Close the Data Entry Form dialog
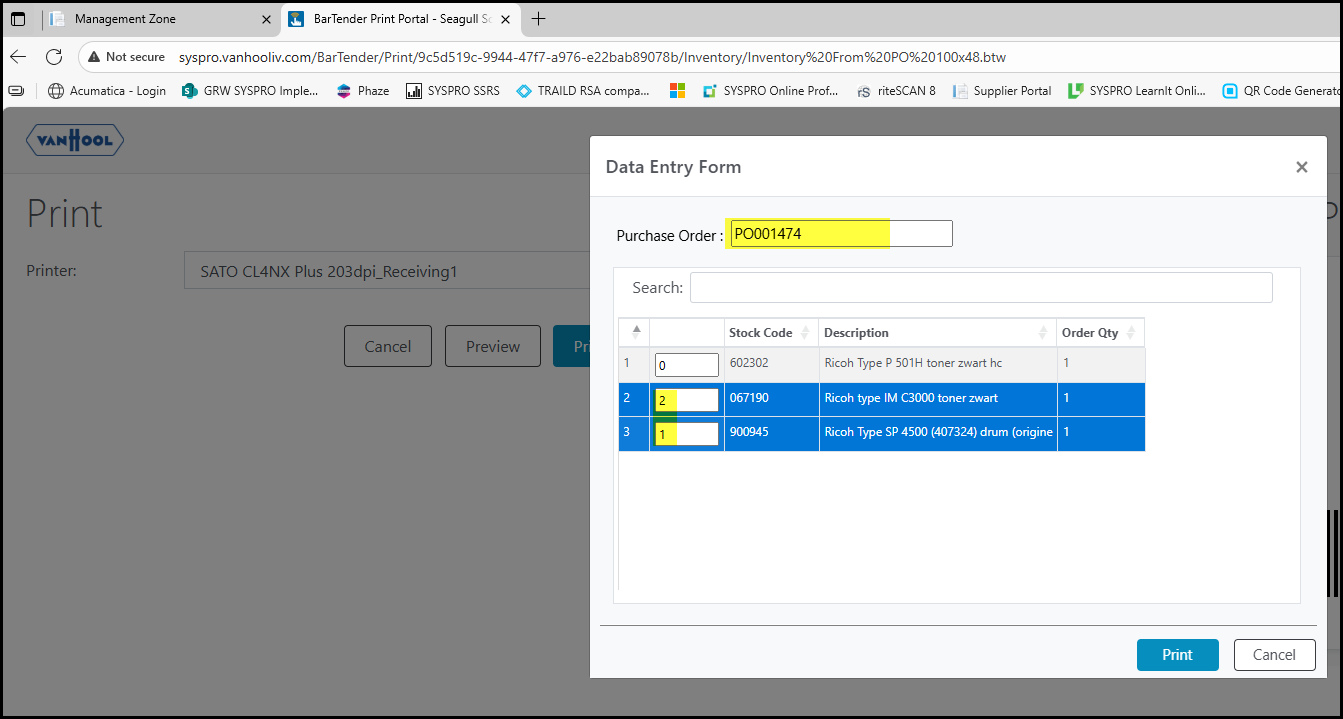This screenshot has width=1343, height=719. (x=1301, y=167)
